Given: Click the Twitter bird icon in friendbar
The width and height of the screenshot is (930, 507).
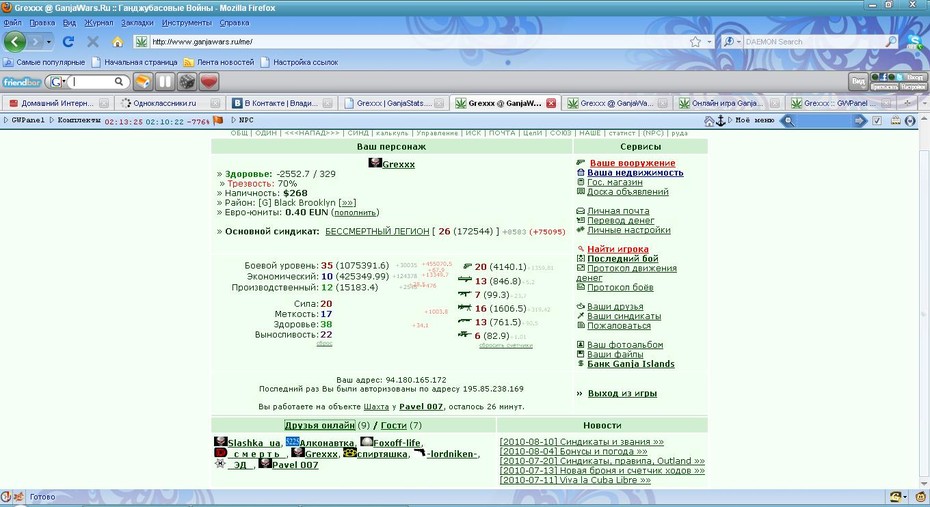Looking at the screenshot, I should point(899,77).
